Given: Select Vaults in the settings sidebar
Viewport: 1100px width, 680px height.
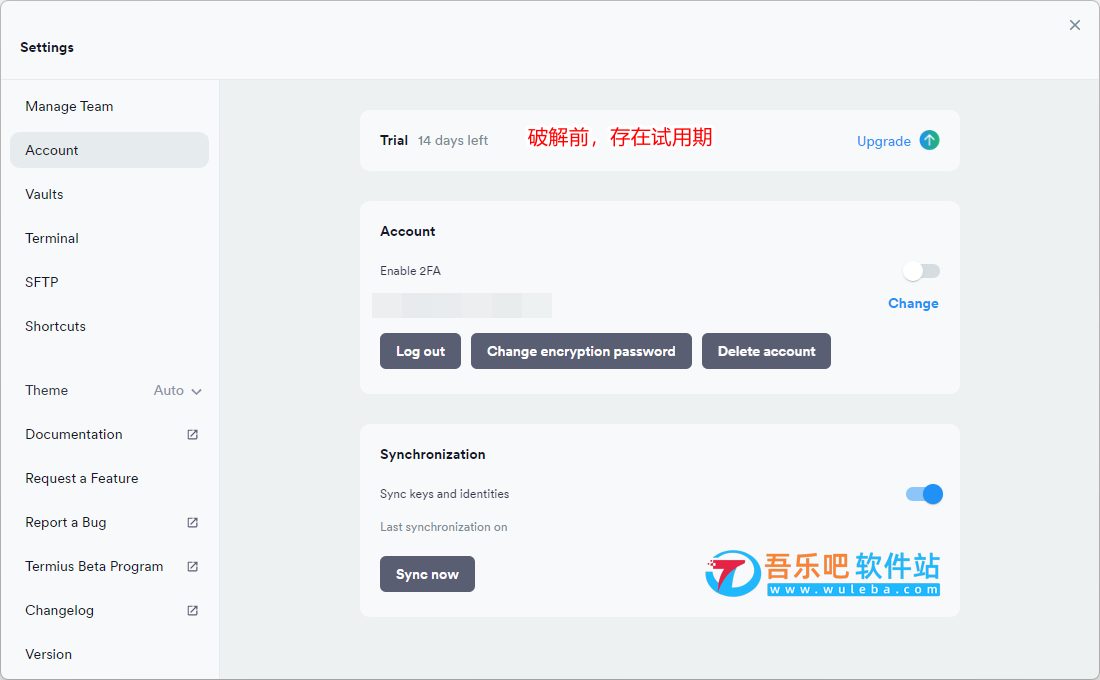Looking at the screenshot, I should click(44, 194).
